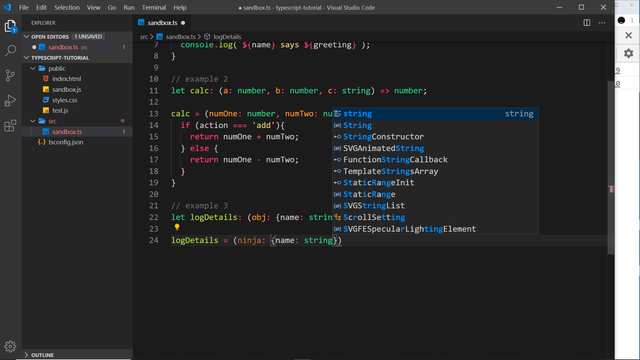Viewport: 640px width, 360px height.
Task: Open index.html in the explorer
Action: (66, 79)
